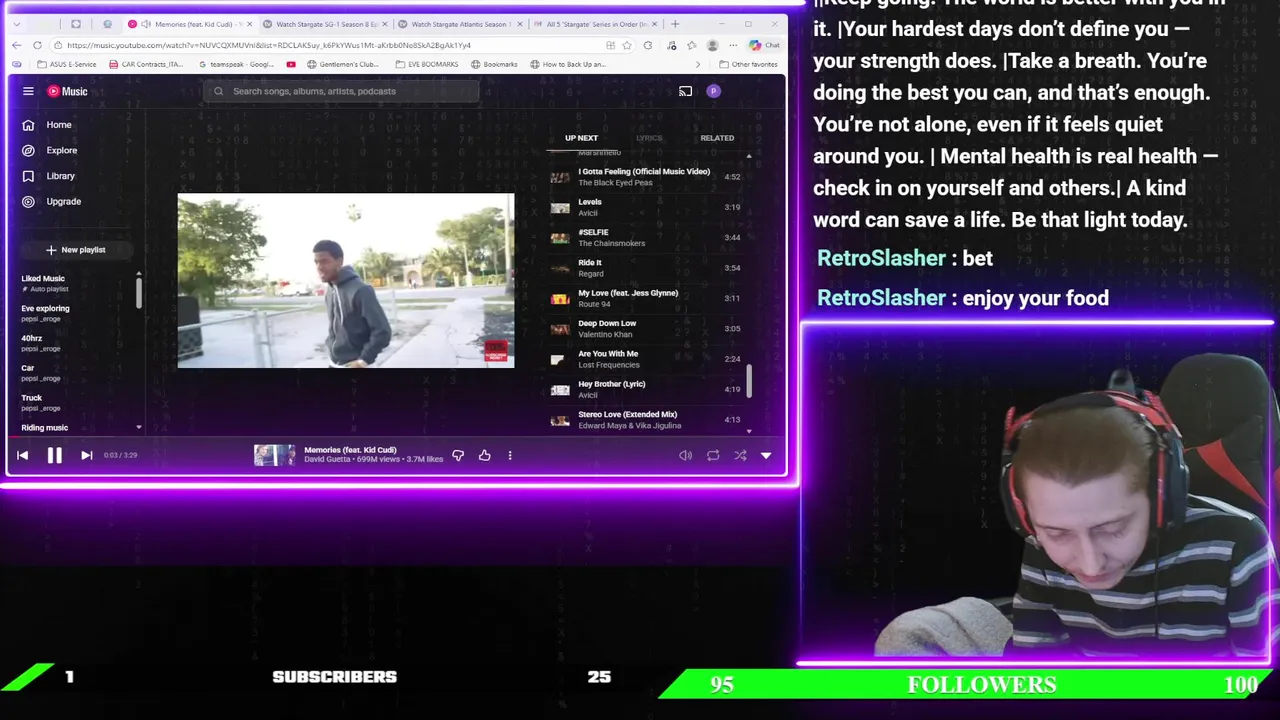This screenshot has height=720, width=1280.
Task: Open the Library section
Action: point(60,176)
